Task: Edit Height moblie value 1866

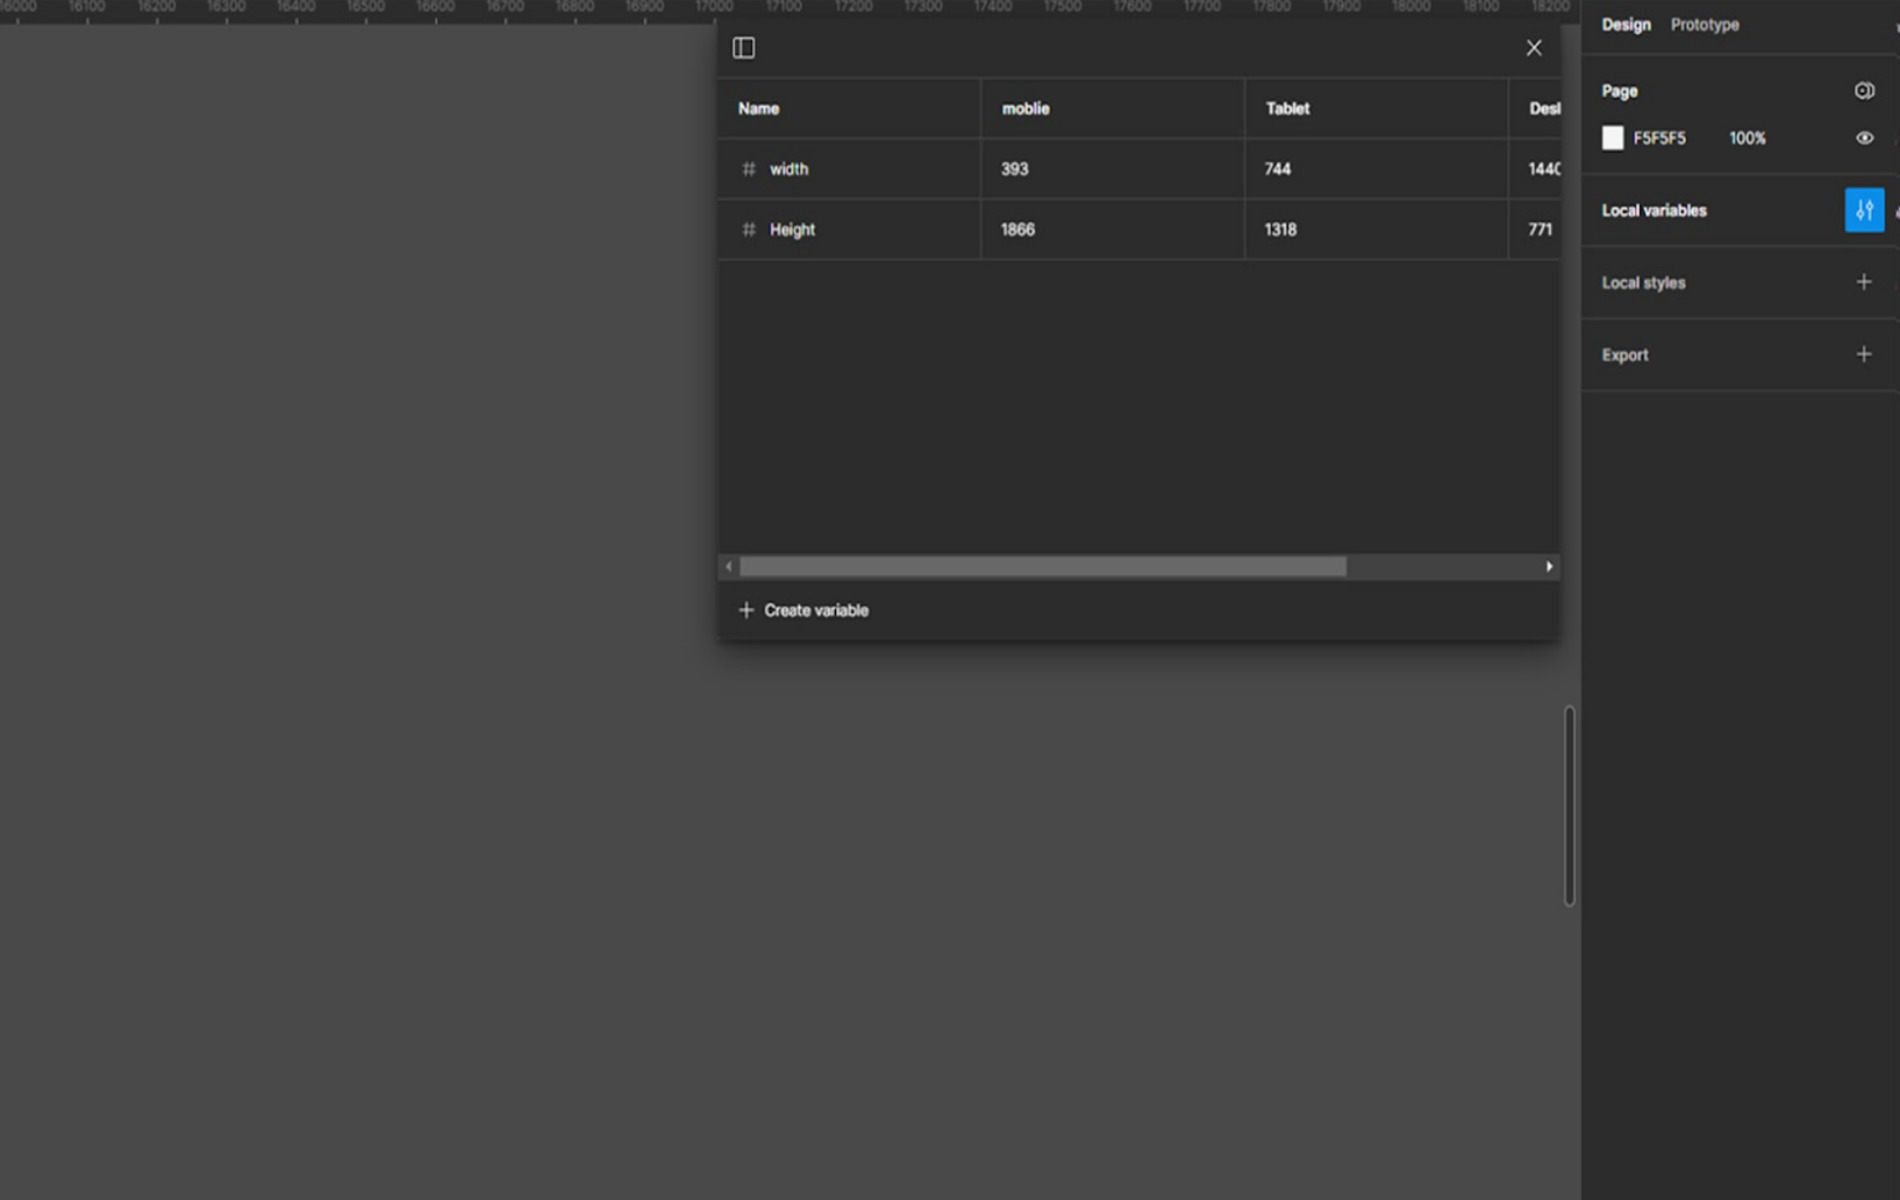Action: (x=1112, y=230)
